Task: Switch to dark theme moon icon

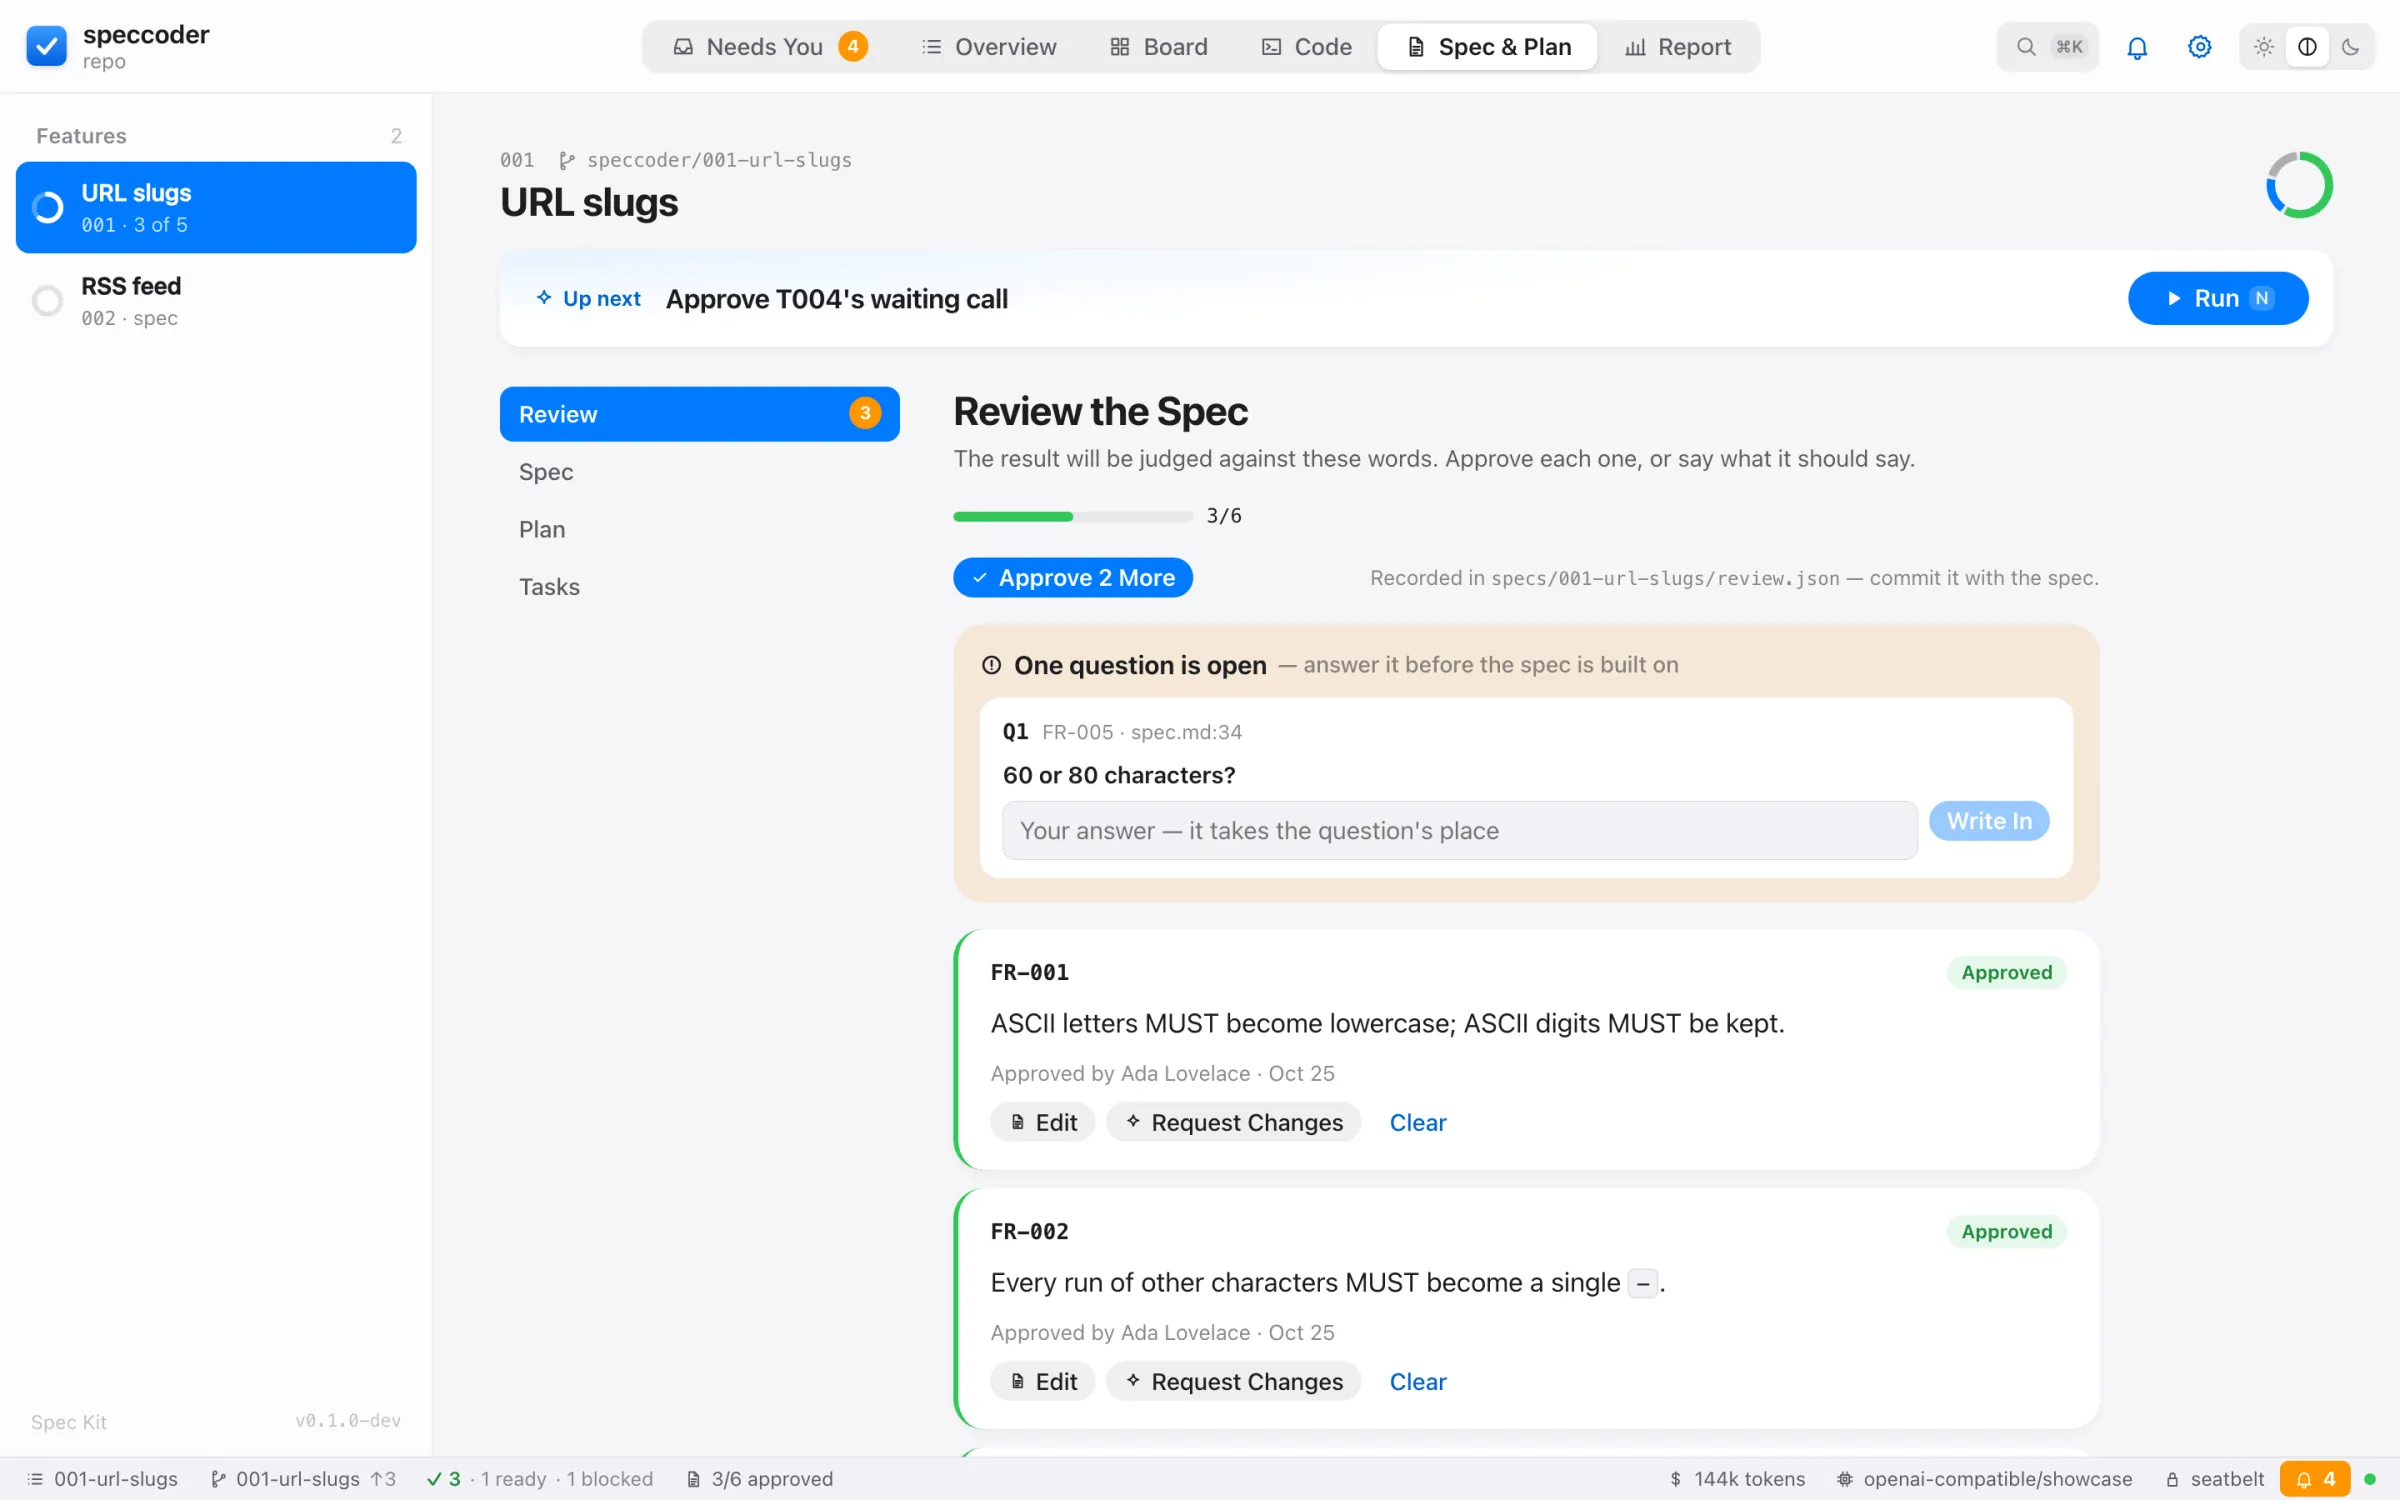Action: [2350, 47]
